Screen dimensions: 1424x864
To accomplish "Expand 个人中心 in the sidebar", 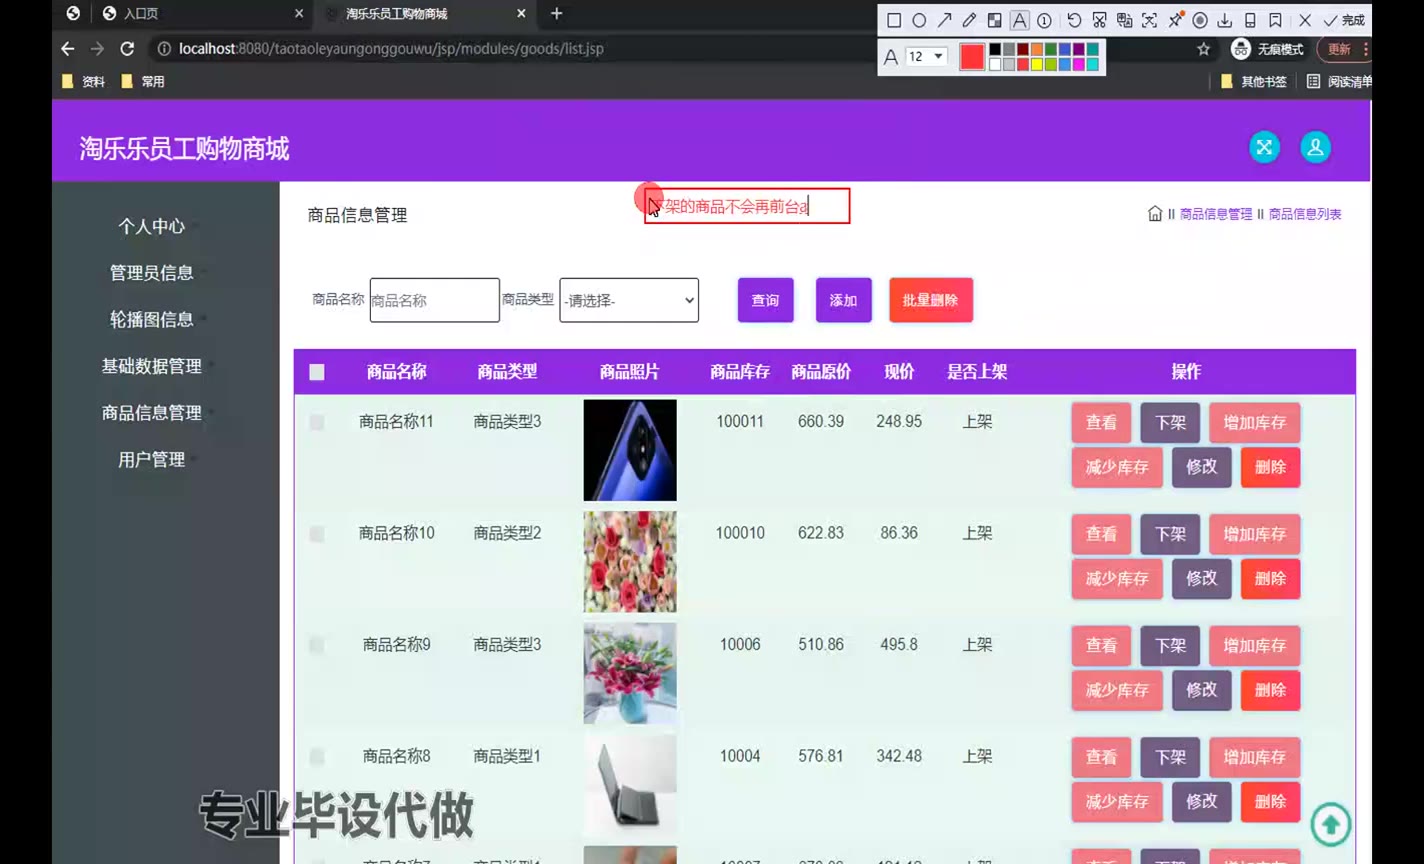I will pyautogui.click(x=152, y=226).
